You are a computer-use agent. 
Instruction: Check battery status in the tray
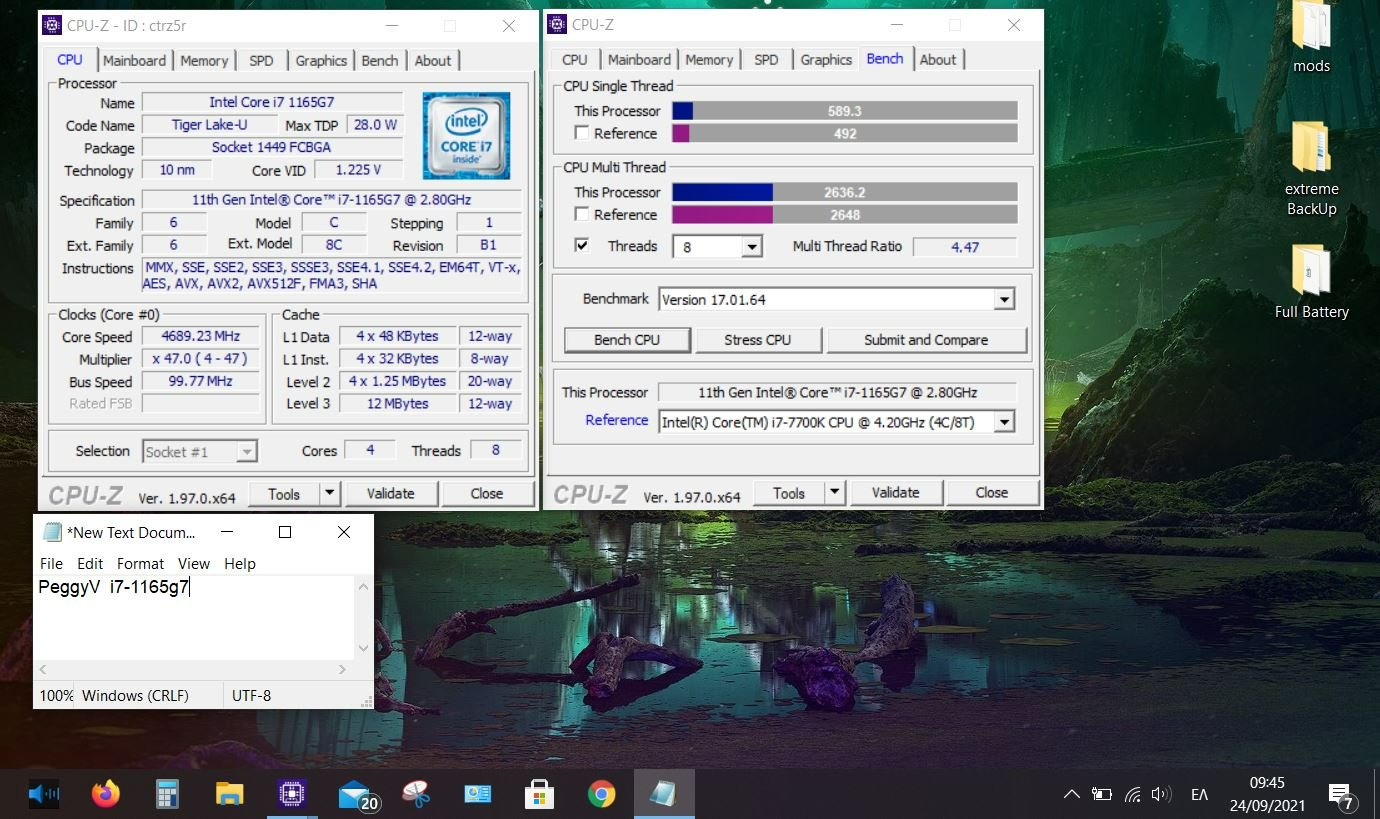pyautogui.click(x=1102, y=795)
